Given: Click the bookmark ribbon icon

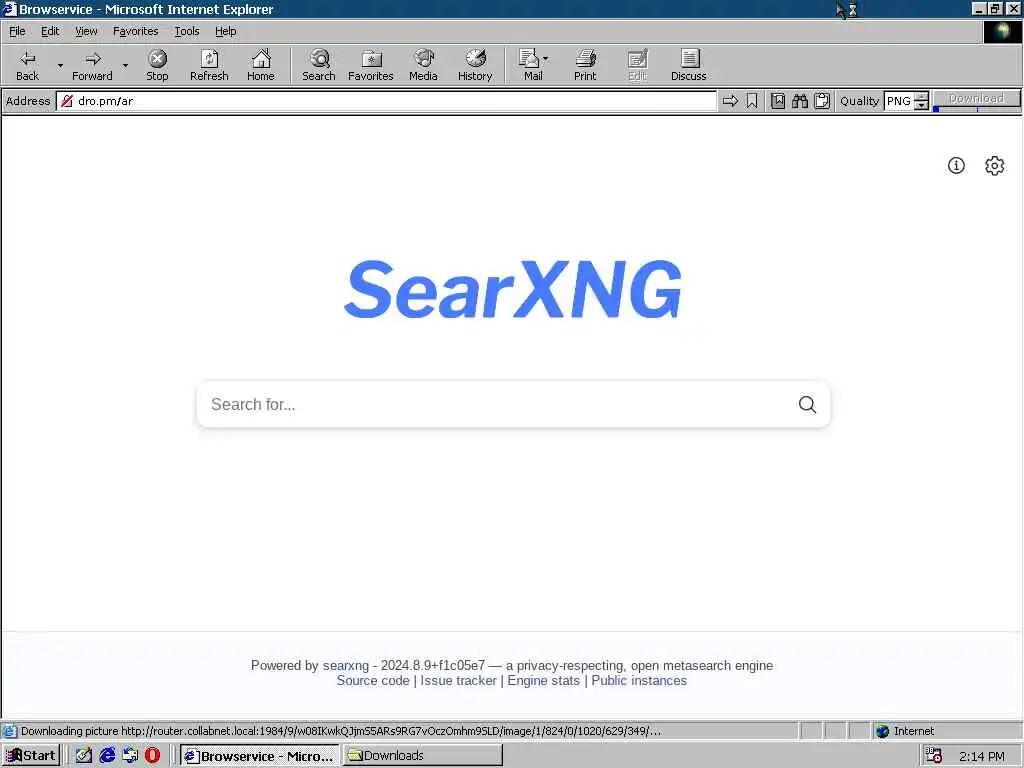Looking at the screenshot, I should click(x=752, y=101).
